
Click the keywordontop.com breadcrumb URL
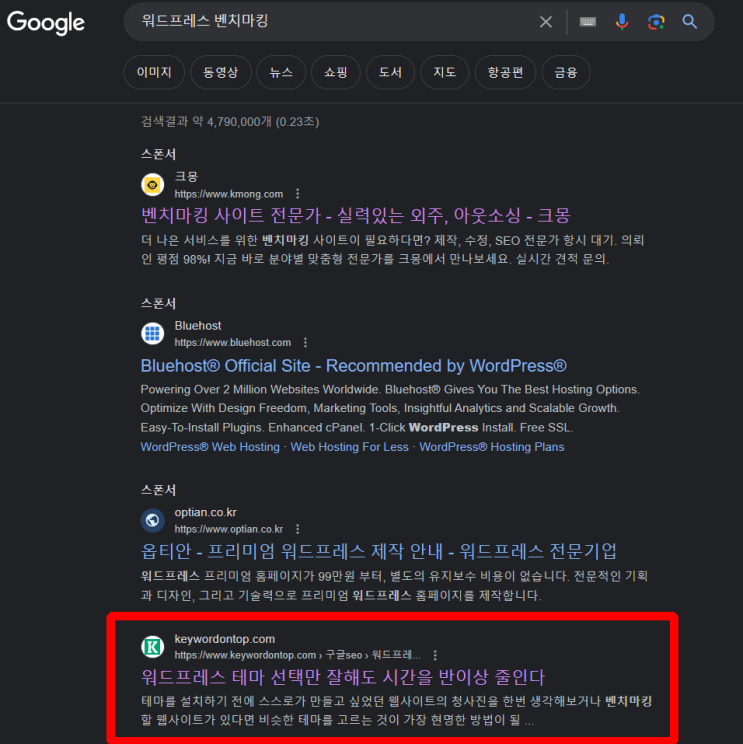[x=297, y=655]
